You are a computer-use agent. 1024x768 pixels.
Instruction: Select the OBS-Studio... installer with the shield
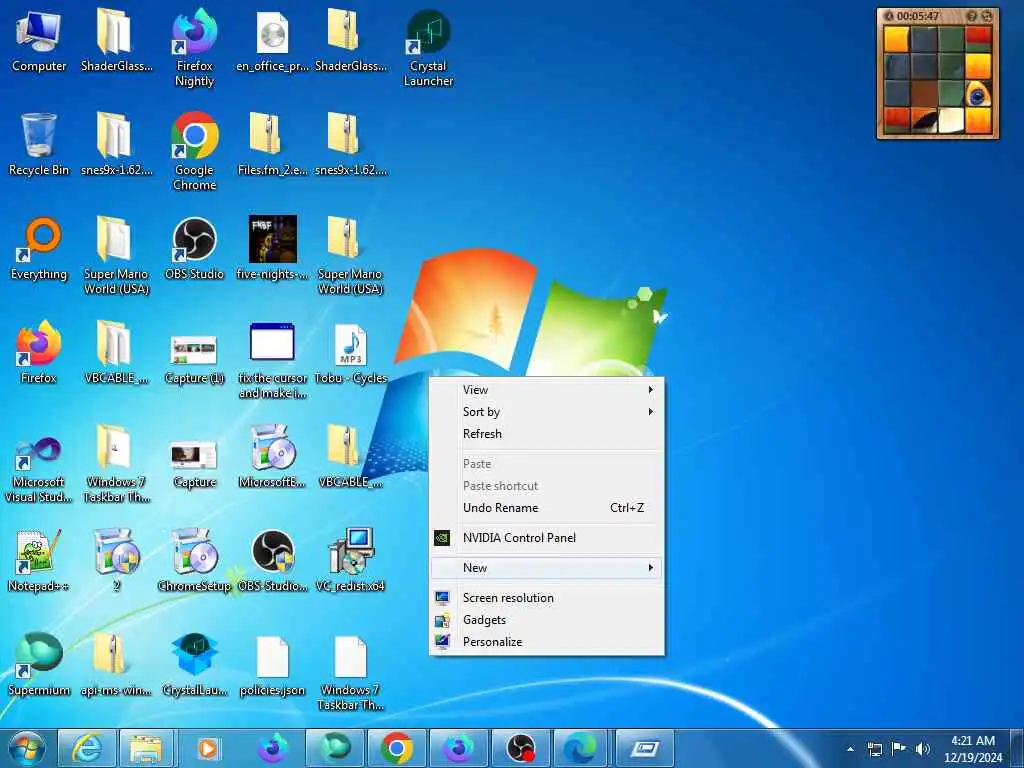click(272, 560)
